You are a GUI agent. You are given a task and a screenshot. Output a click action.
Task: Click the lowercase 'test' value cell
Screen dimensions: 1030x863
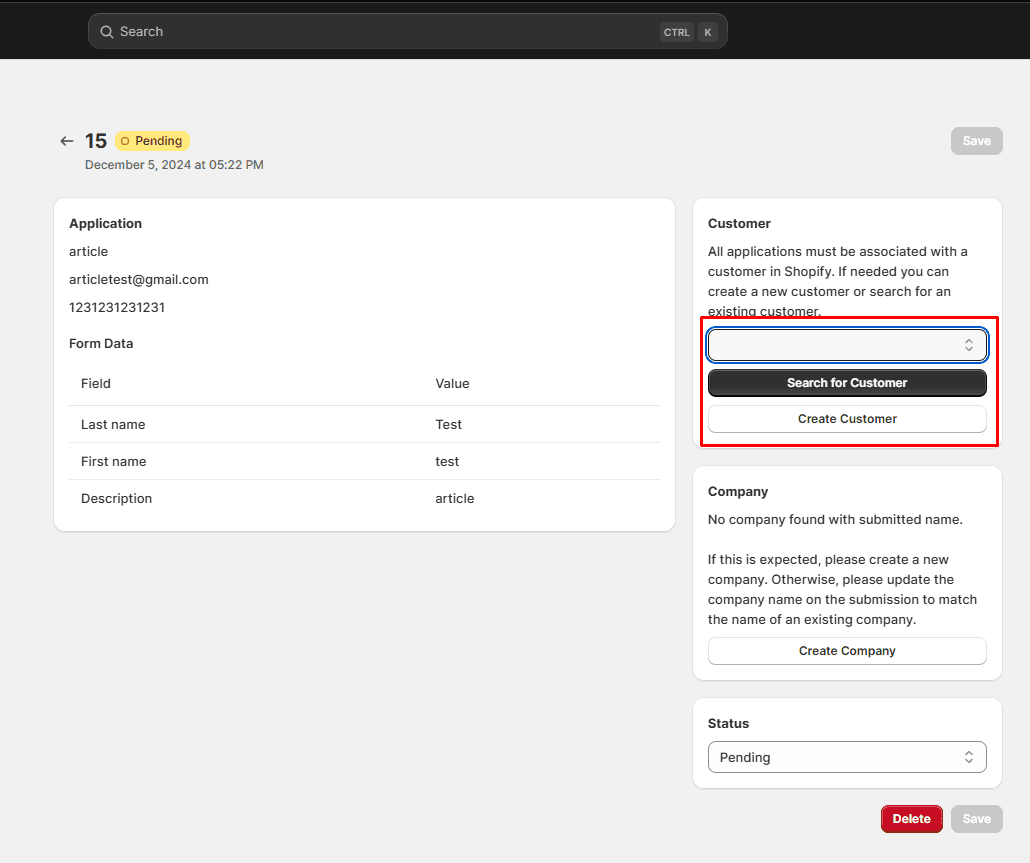pos(447,462)
